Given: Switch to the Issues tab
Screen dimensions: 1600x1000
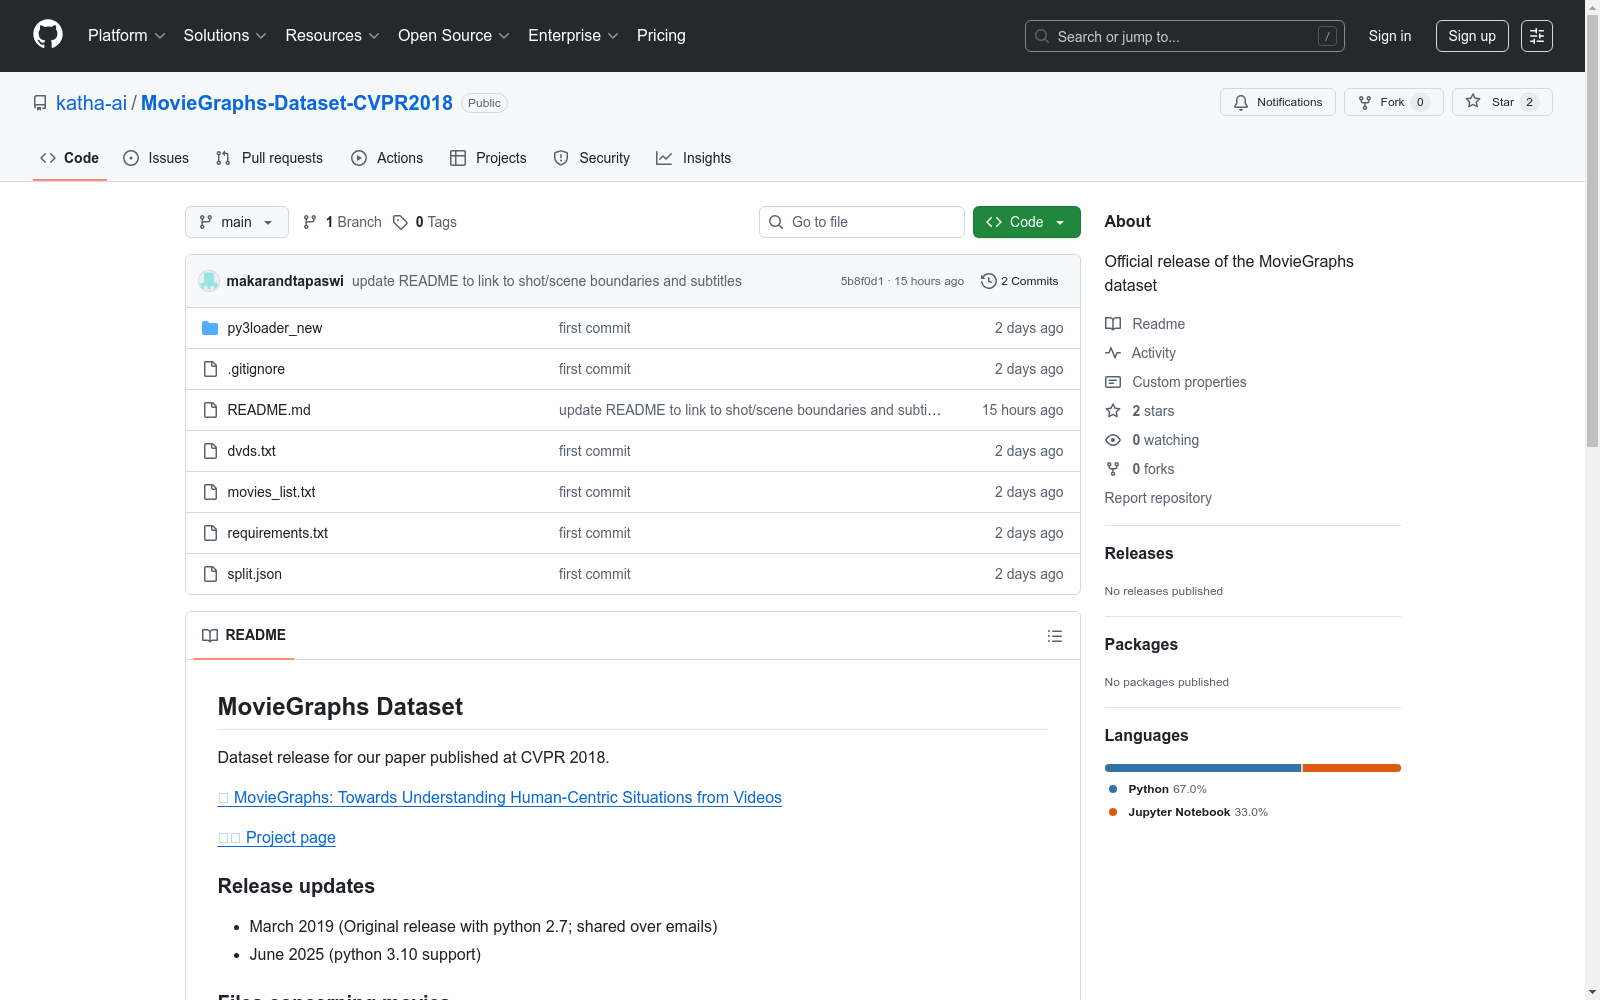Looking at the screenshot, I should coord(156,158).
